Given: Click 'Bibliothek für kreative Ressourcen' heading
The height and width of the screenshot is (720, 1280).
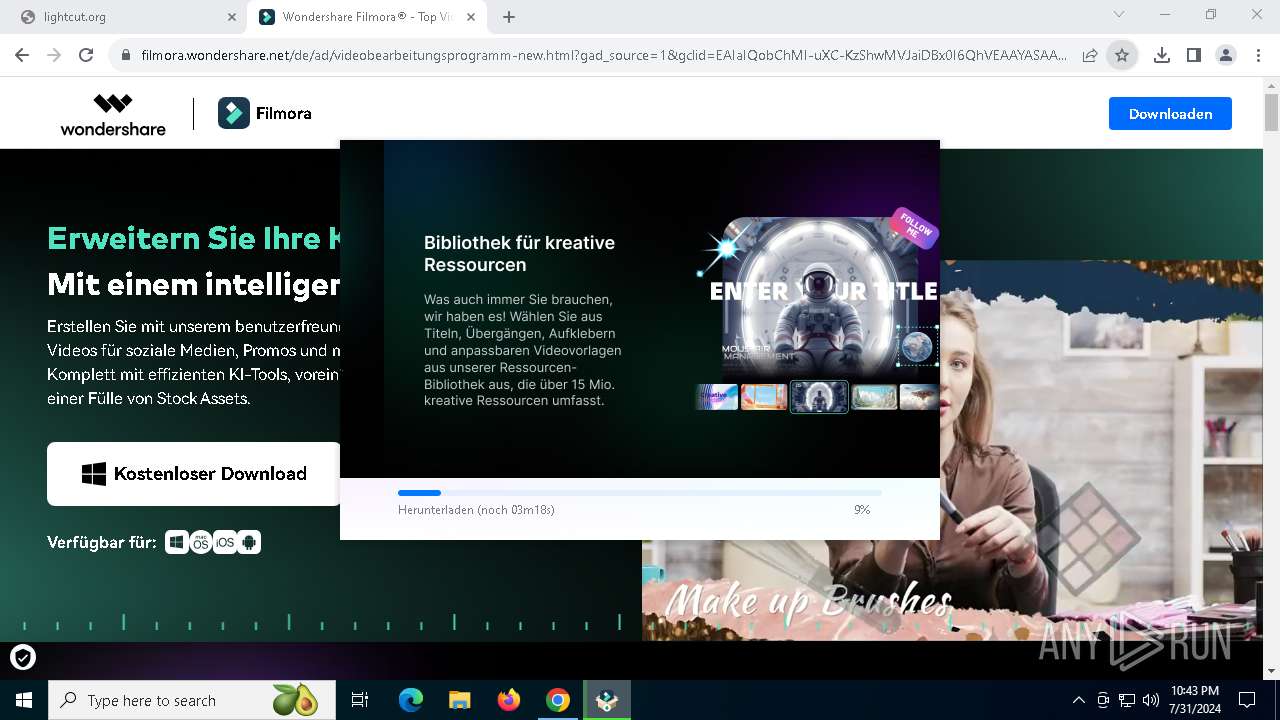Looking at the screenshot, I should (x=519, y=254).
